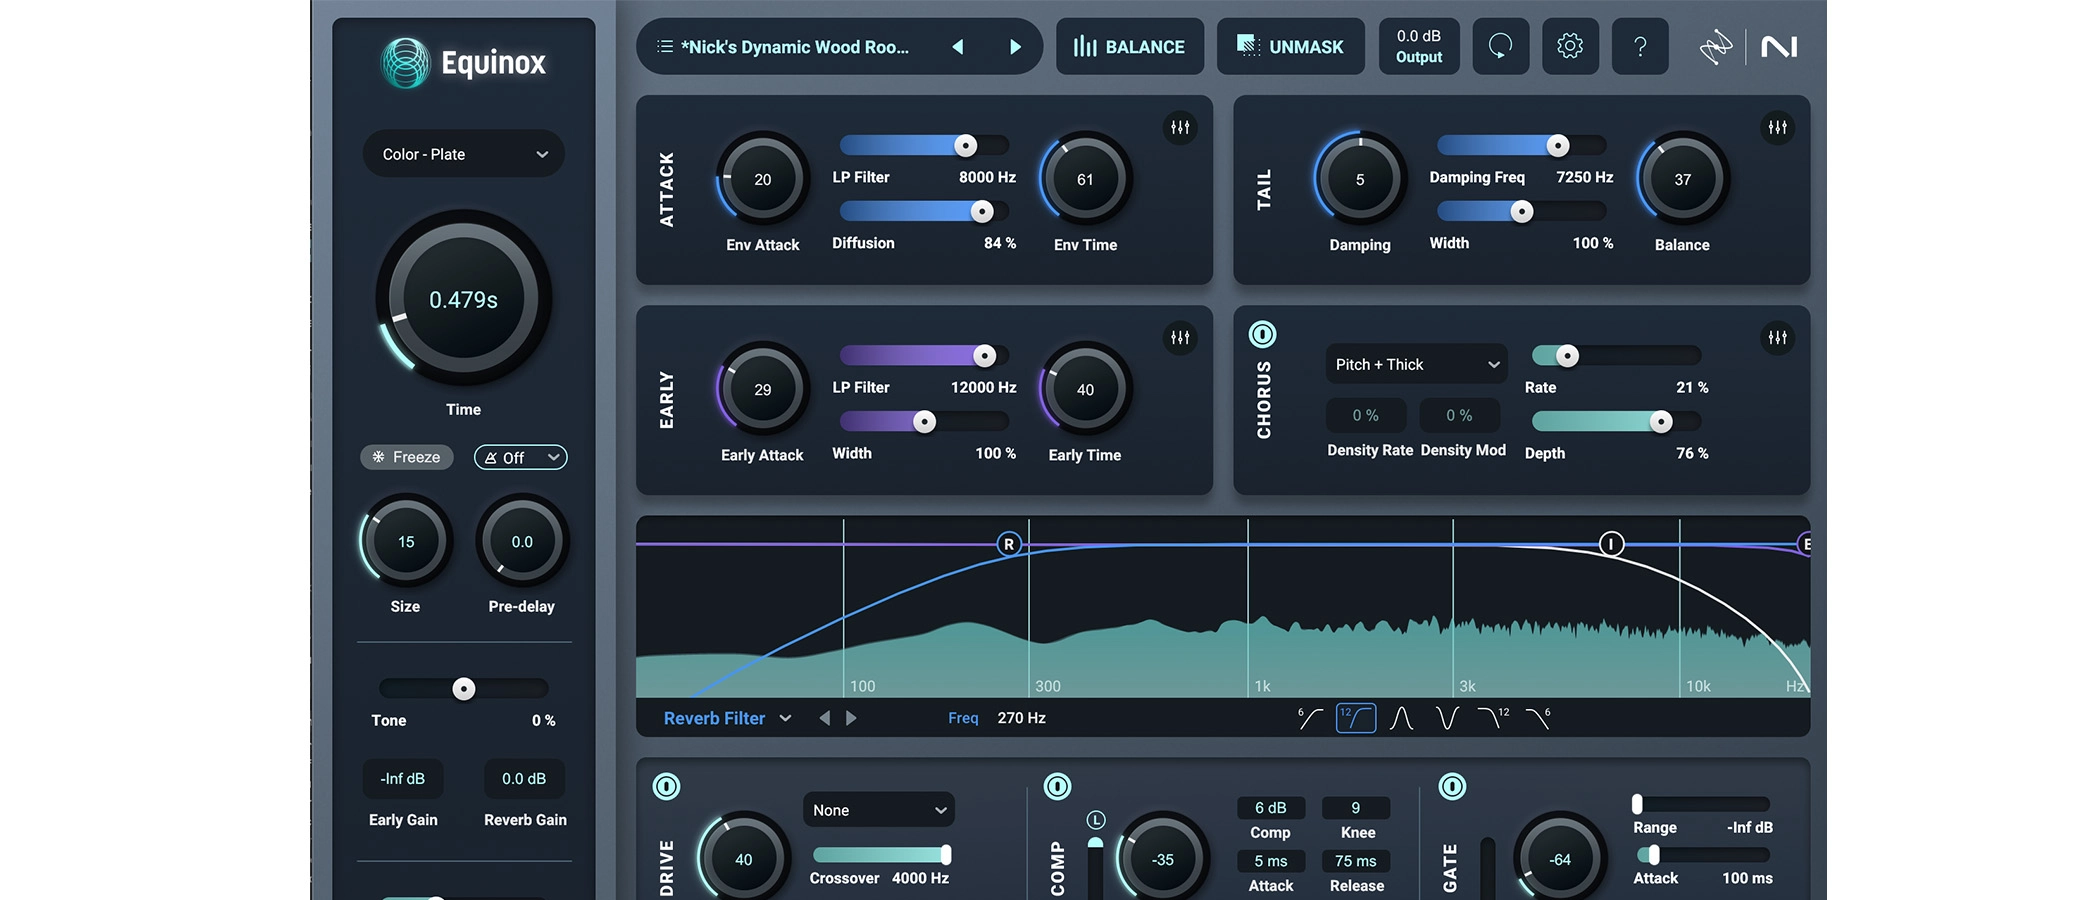
Task: Open the preset list menu icon
Action: coord(664,47)
